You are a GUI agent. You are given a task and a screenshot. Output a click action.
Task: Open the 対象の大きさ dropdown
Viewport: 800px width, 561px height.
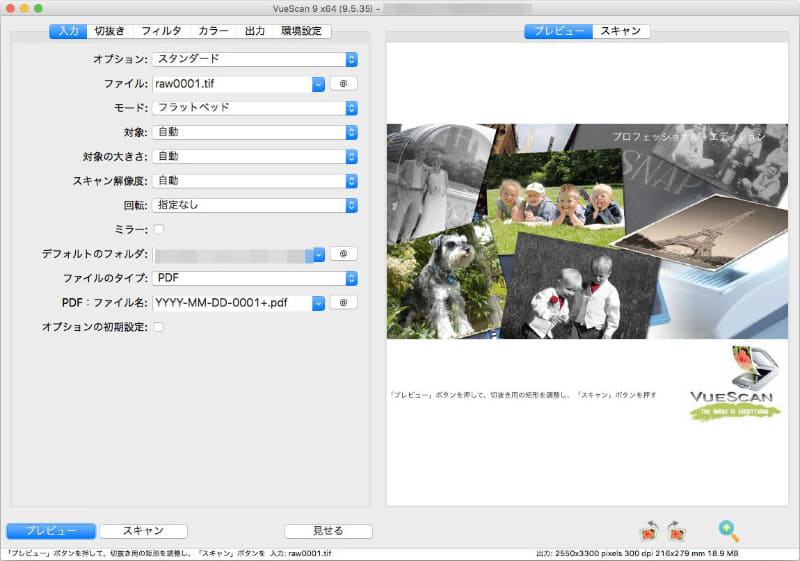255,157
